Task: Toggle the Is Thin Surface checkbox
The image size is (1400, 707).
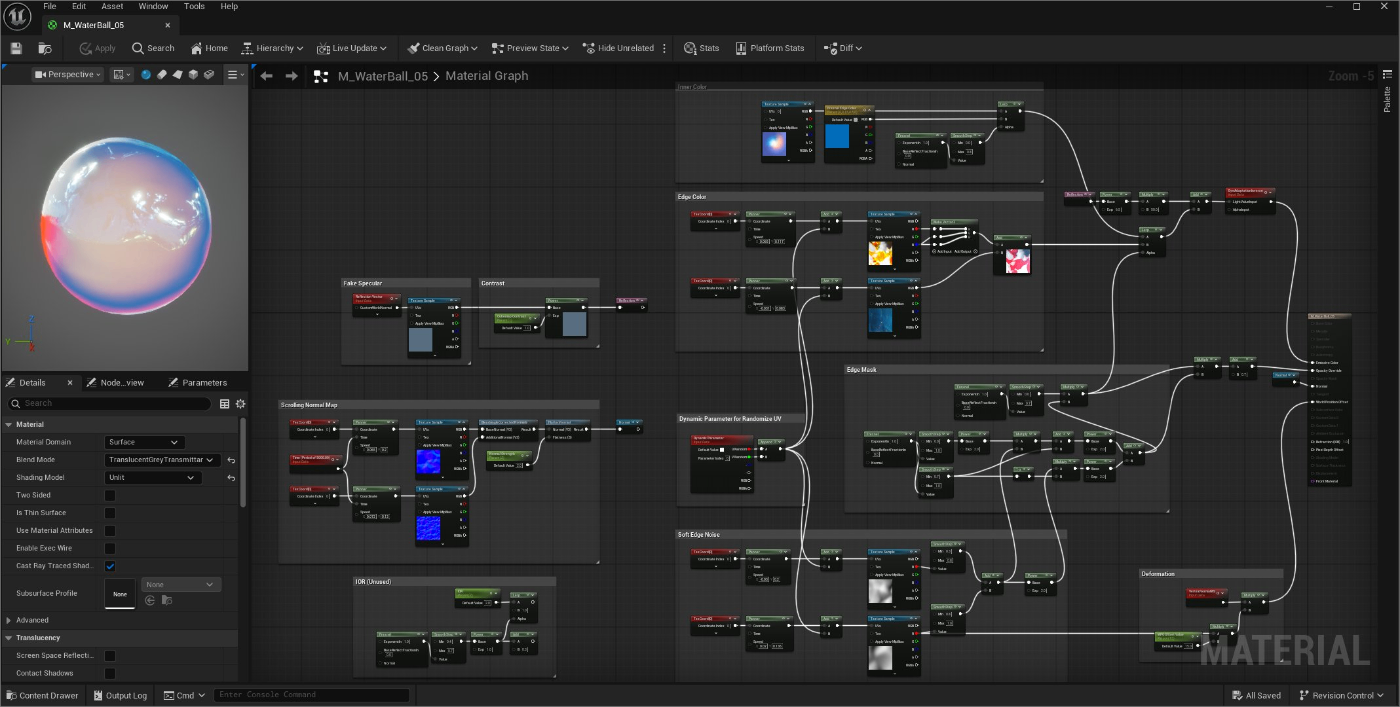Action: tap(110, 513)
